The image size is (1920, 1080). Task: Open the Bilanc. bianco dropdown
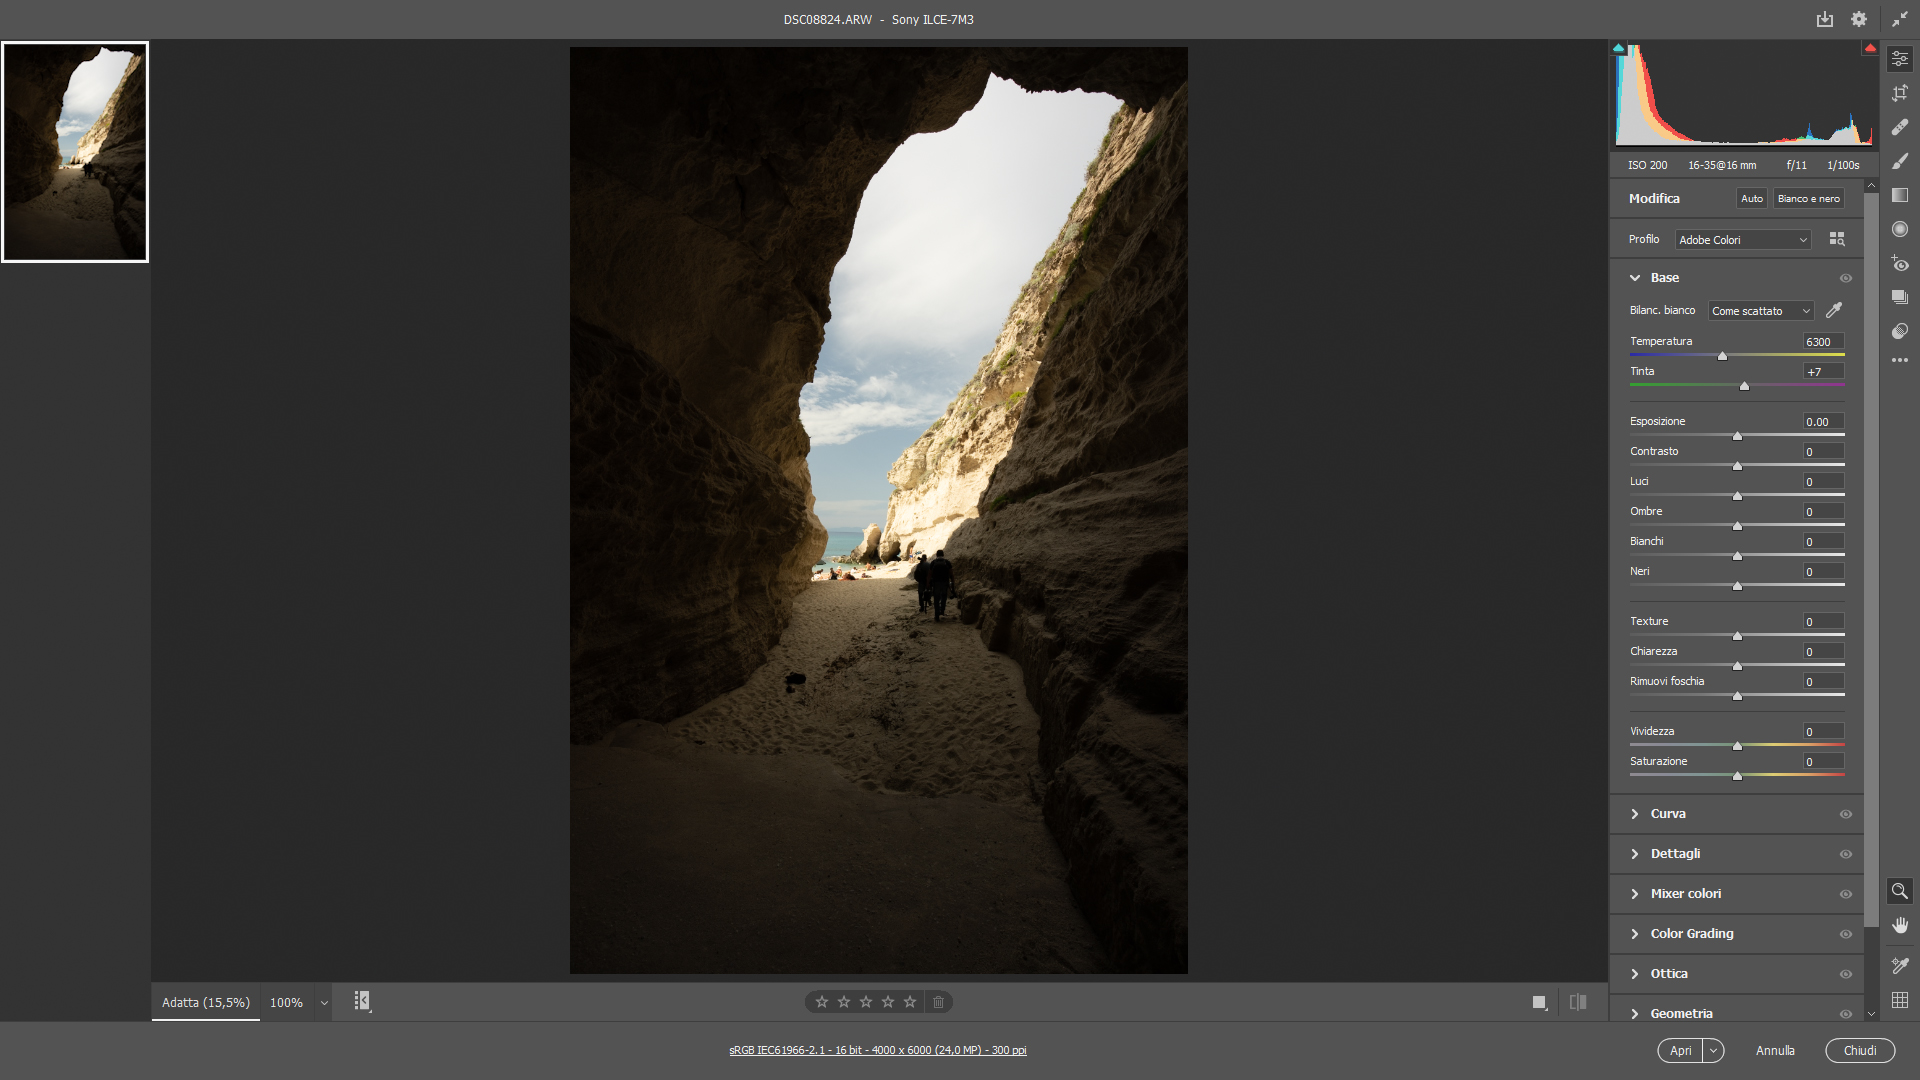[x=1759, y=311]
